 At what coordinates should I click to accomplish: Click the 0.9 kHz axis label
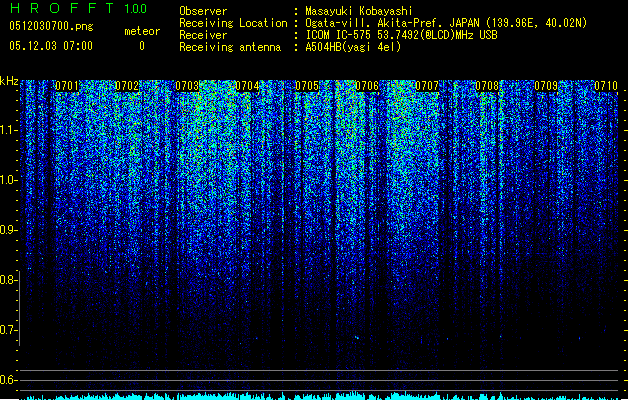[9, 230]
